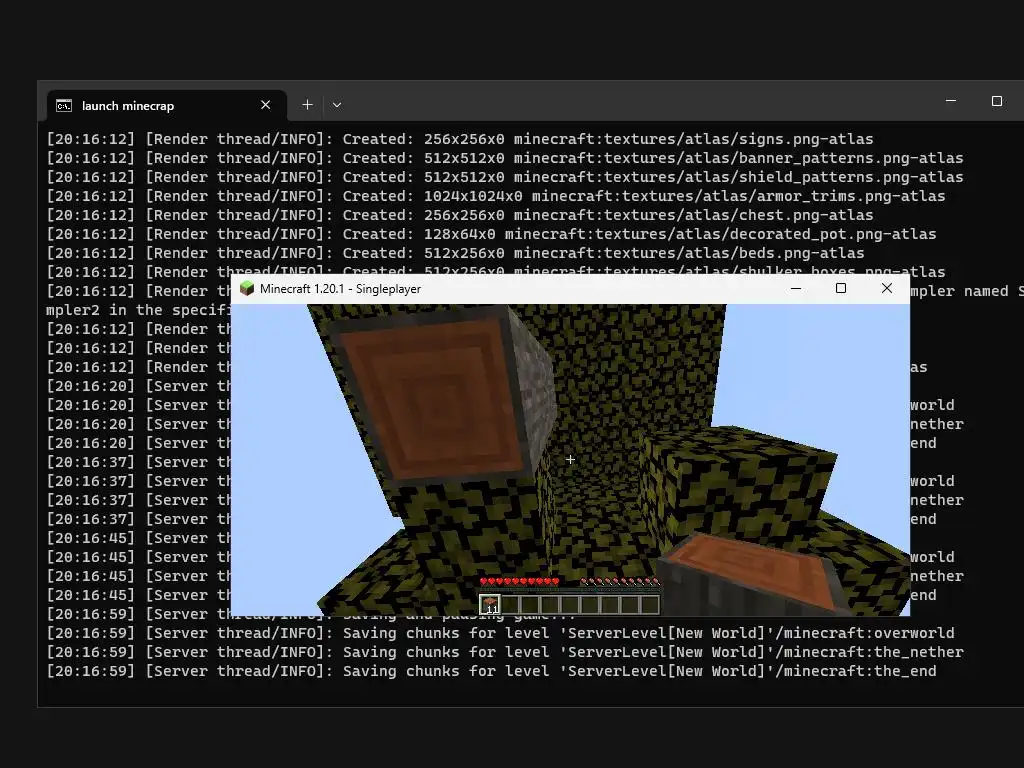Minimize the terminal window
1024x768 pixels.
(x=951, y=101)
